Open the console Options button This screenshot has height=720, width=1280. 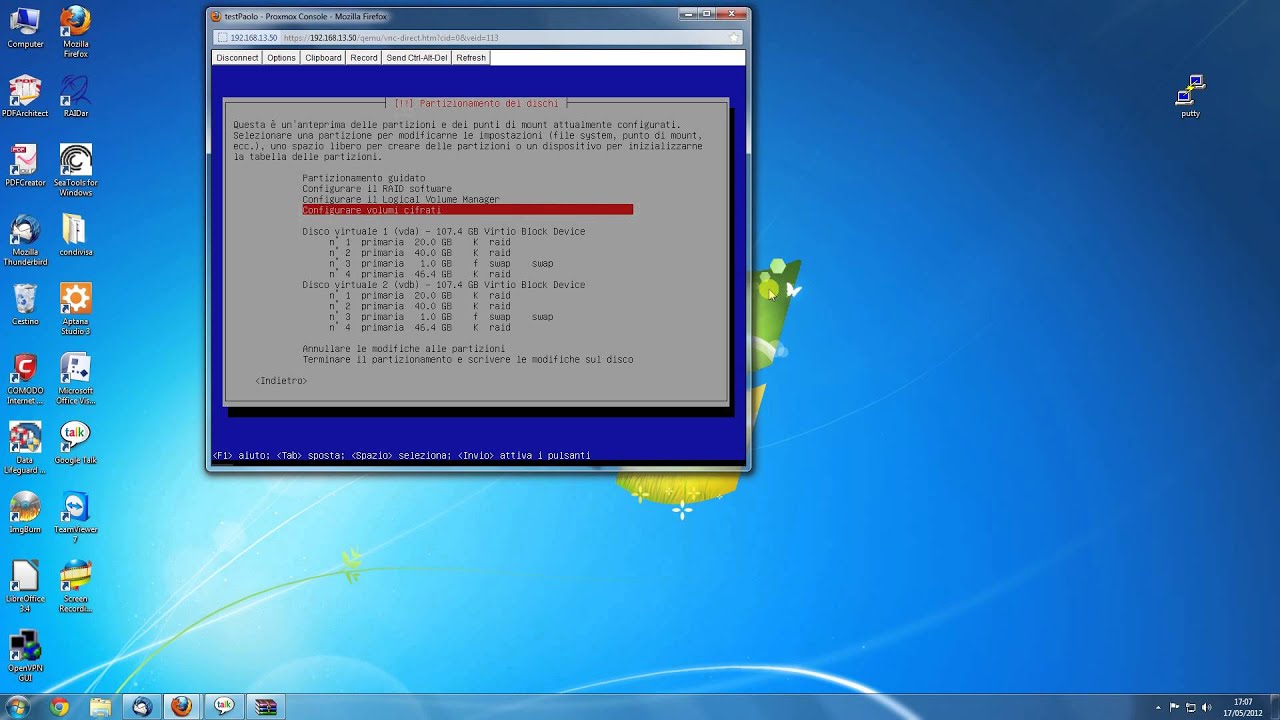[281, 58]
